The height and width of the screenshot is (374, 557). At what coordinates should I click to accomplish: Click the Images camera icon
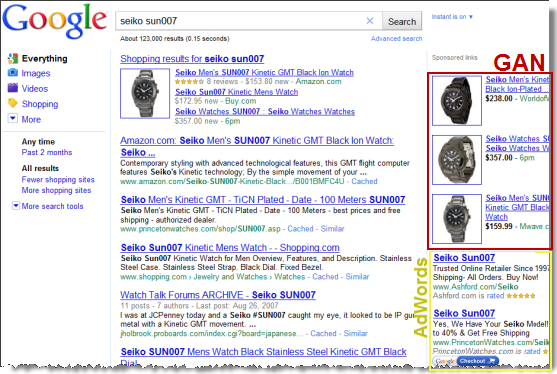click(x=13, y=73)
